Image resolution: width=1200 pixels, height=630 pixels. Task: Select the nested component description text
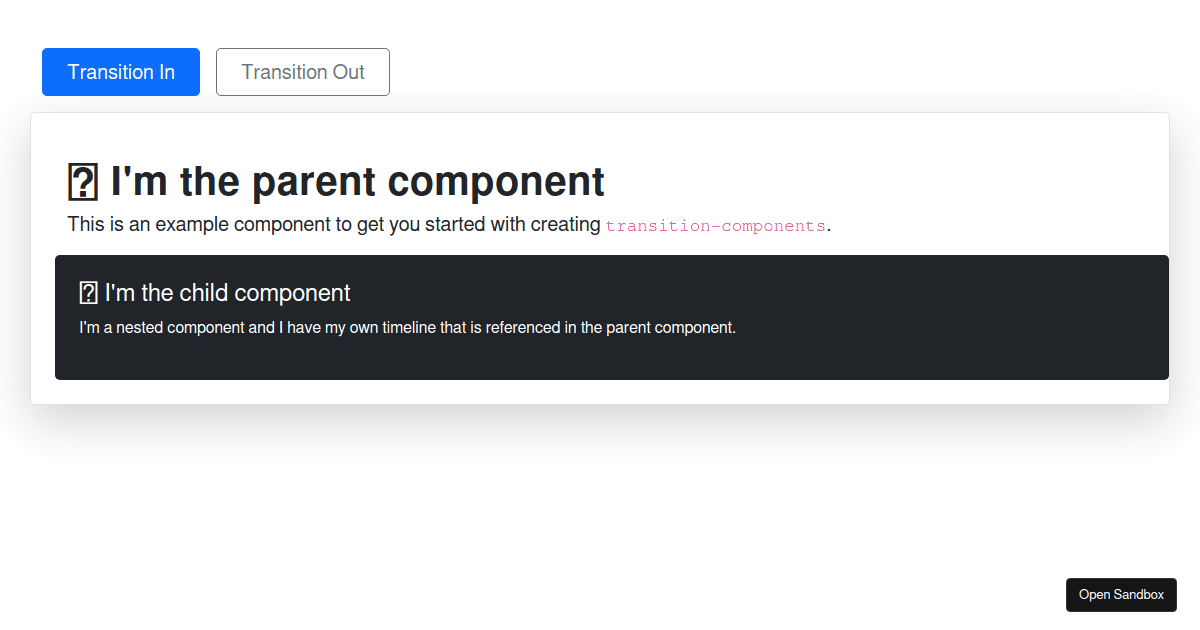406,327
